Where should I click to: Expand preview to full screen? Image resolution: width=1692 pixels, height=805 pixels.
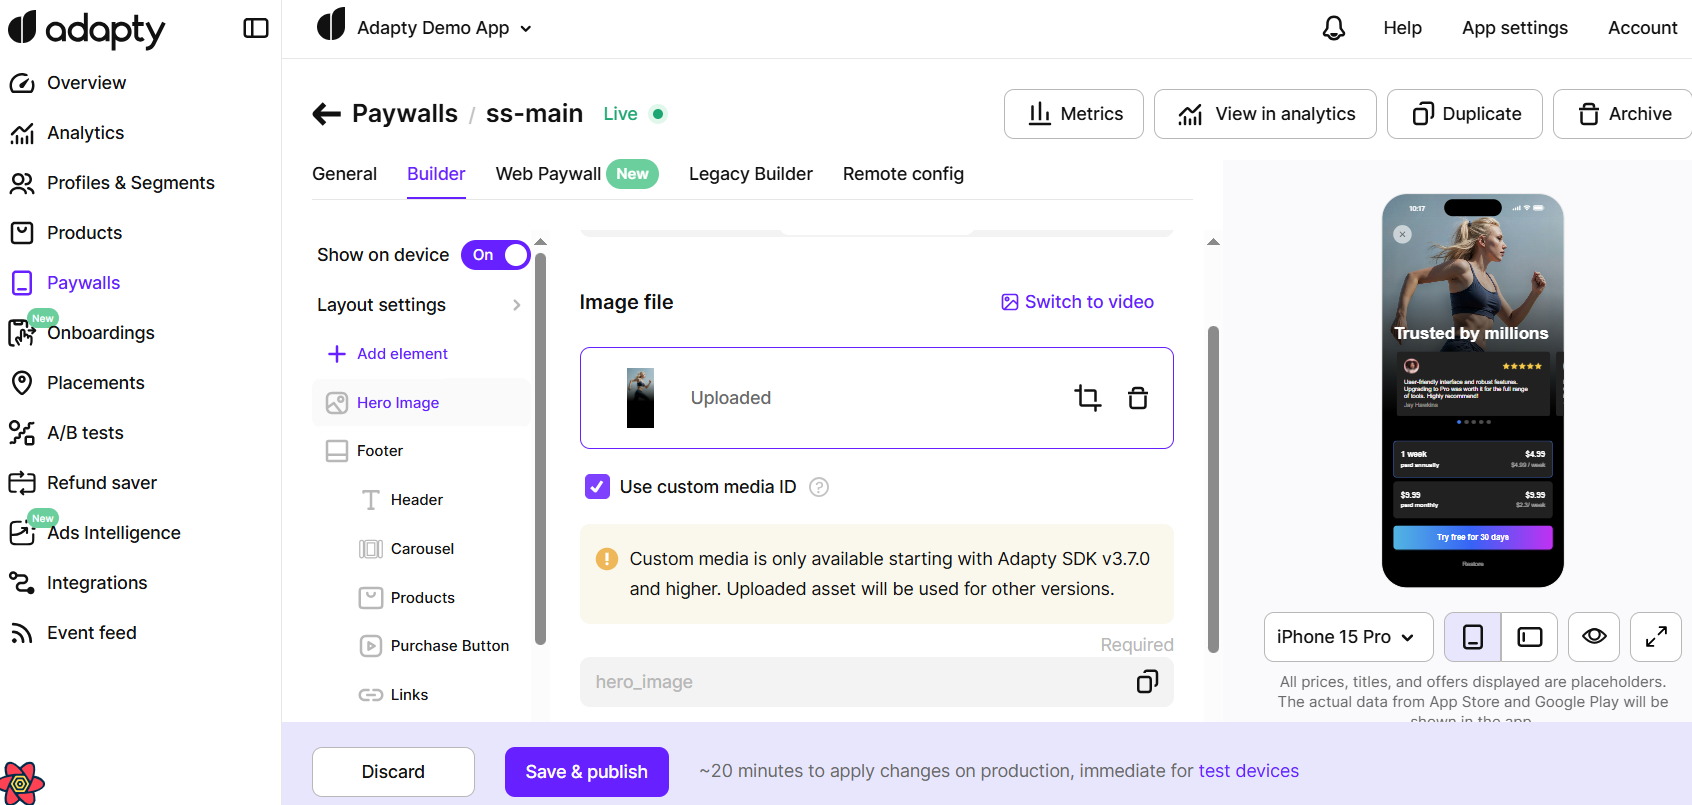pos(1655,637)
